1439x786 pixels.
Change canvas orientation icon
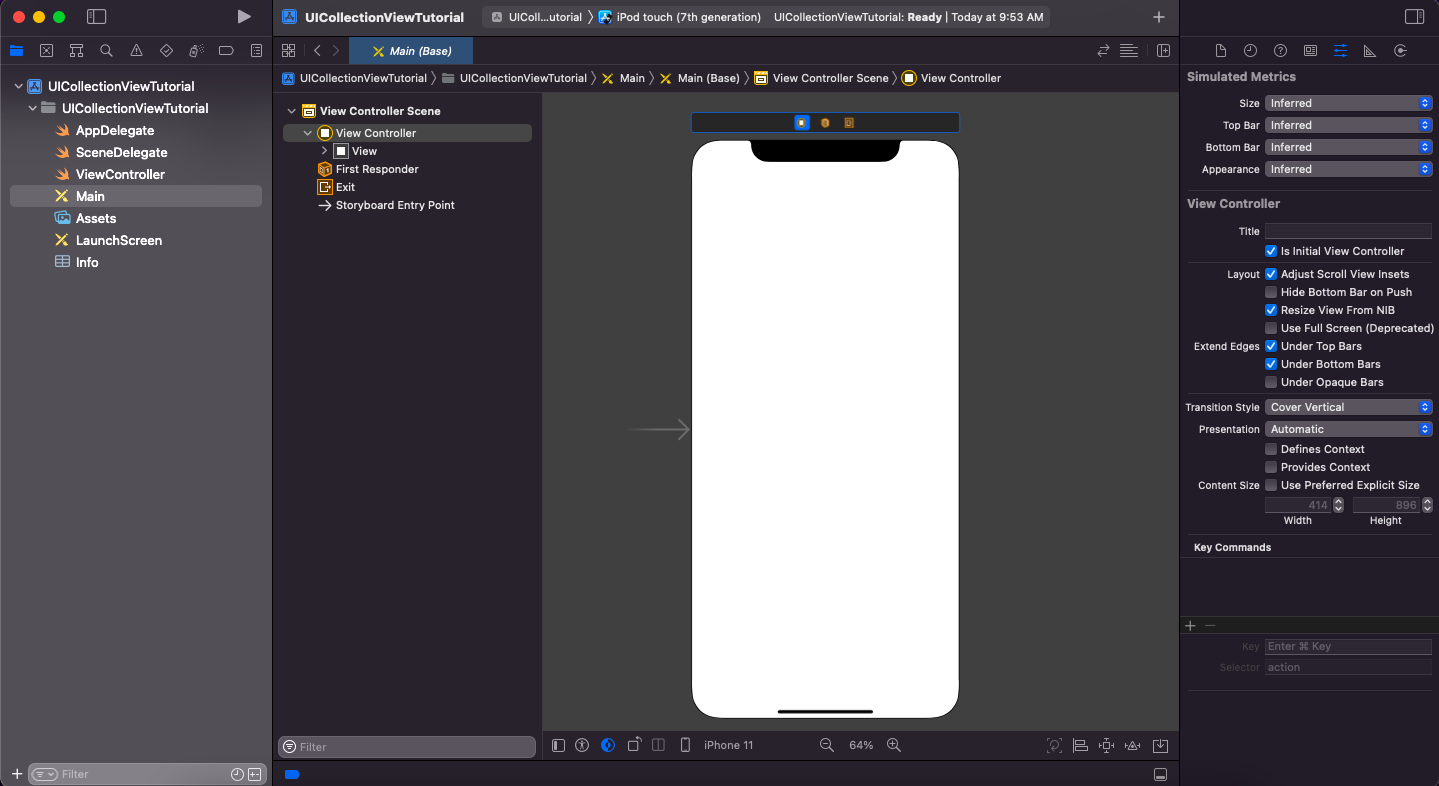point(634,745)
